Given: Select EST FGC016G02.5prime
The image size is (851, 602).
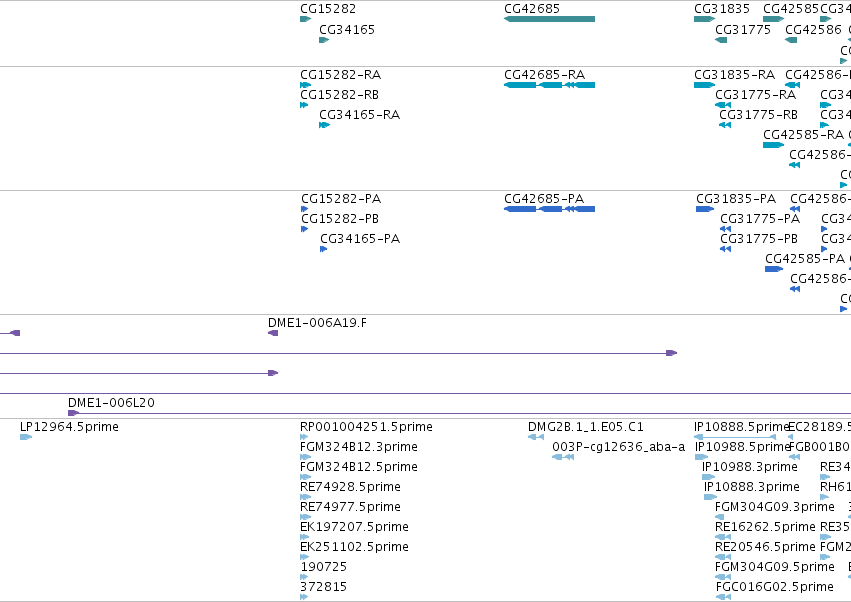Looking at the screenshot, I should pyautogui.click(x=775, y=587).
